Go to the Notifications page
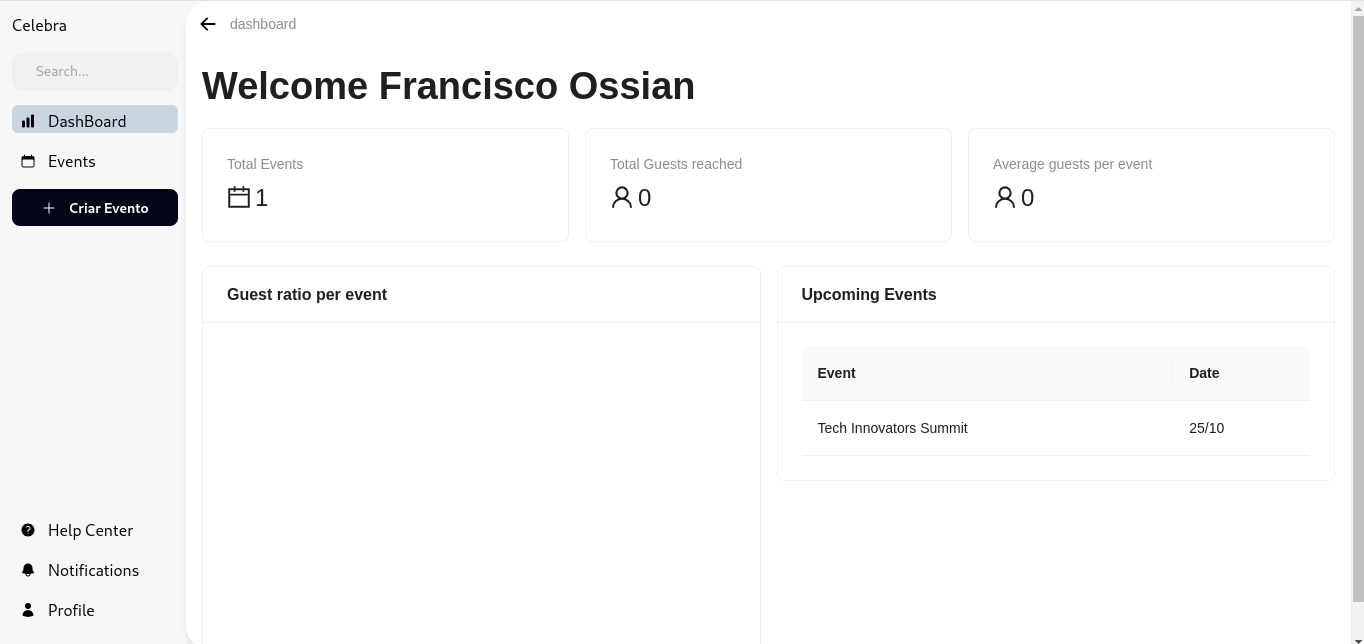The width and height of the screenshot is (1364, 644). (95, 570)
